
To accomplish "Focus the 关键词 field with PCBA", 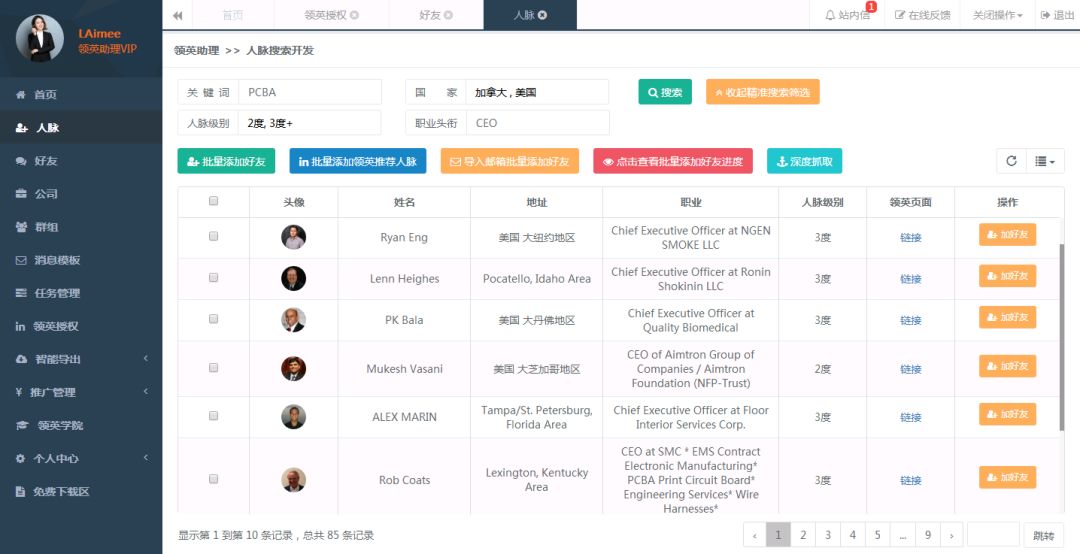I will tap(309, 92).
